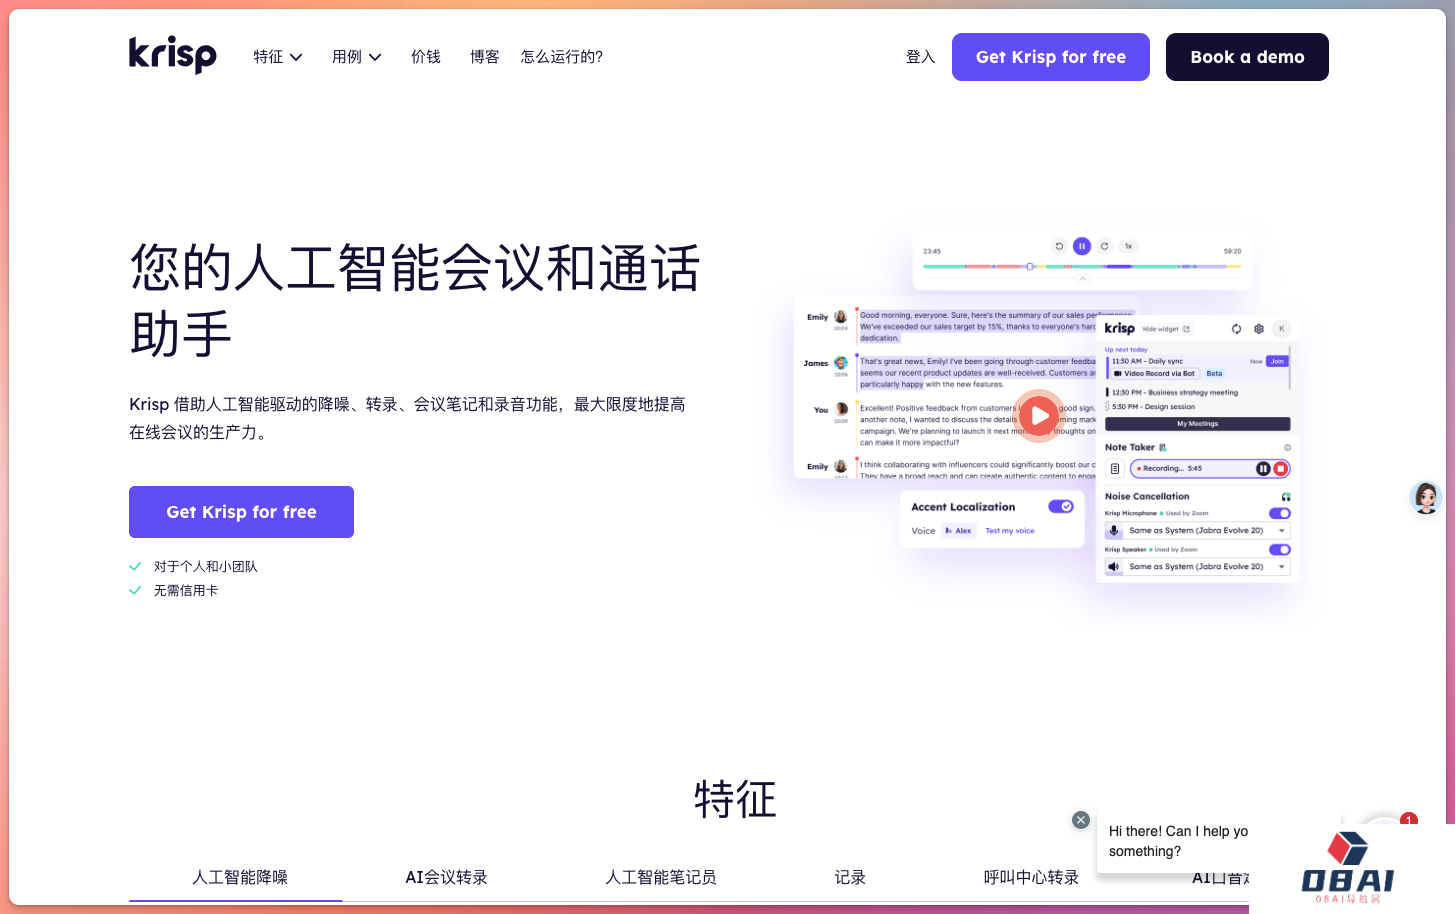This screenshot has height=914, width=1455.
Task: Click the rewind icon in audio player
Action: point(1059,246)
